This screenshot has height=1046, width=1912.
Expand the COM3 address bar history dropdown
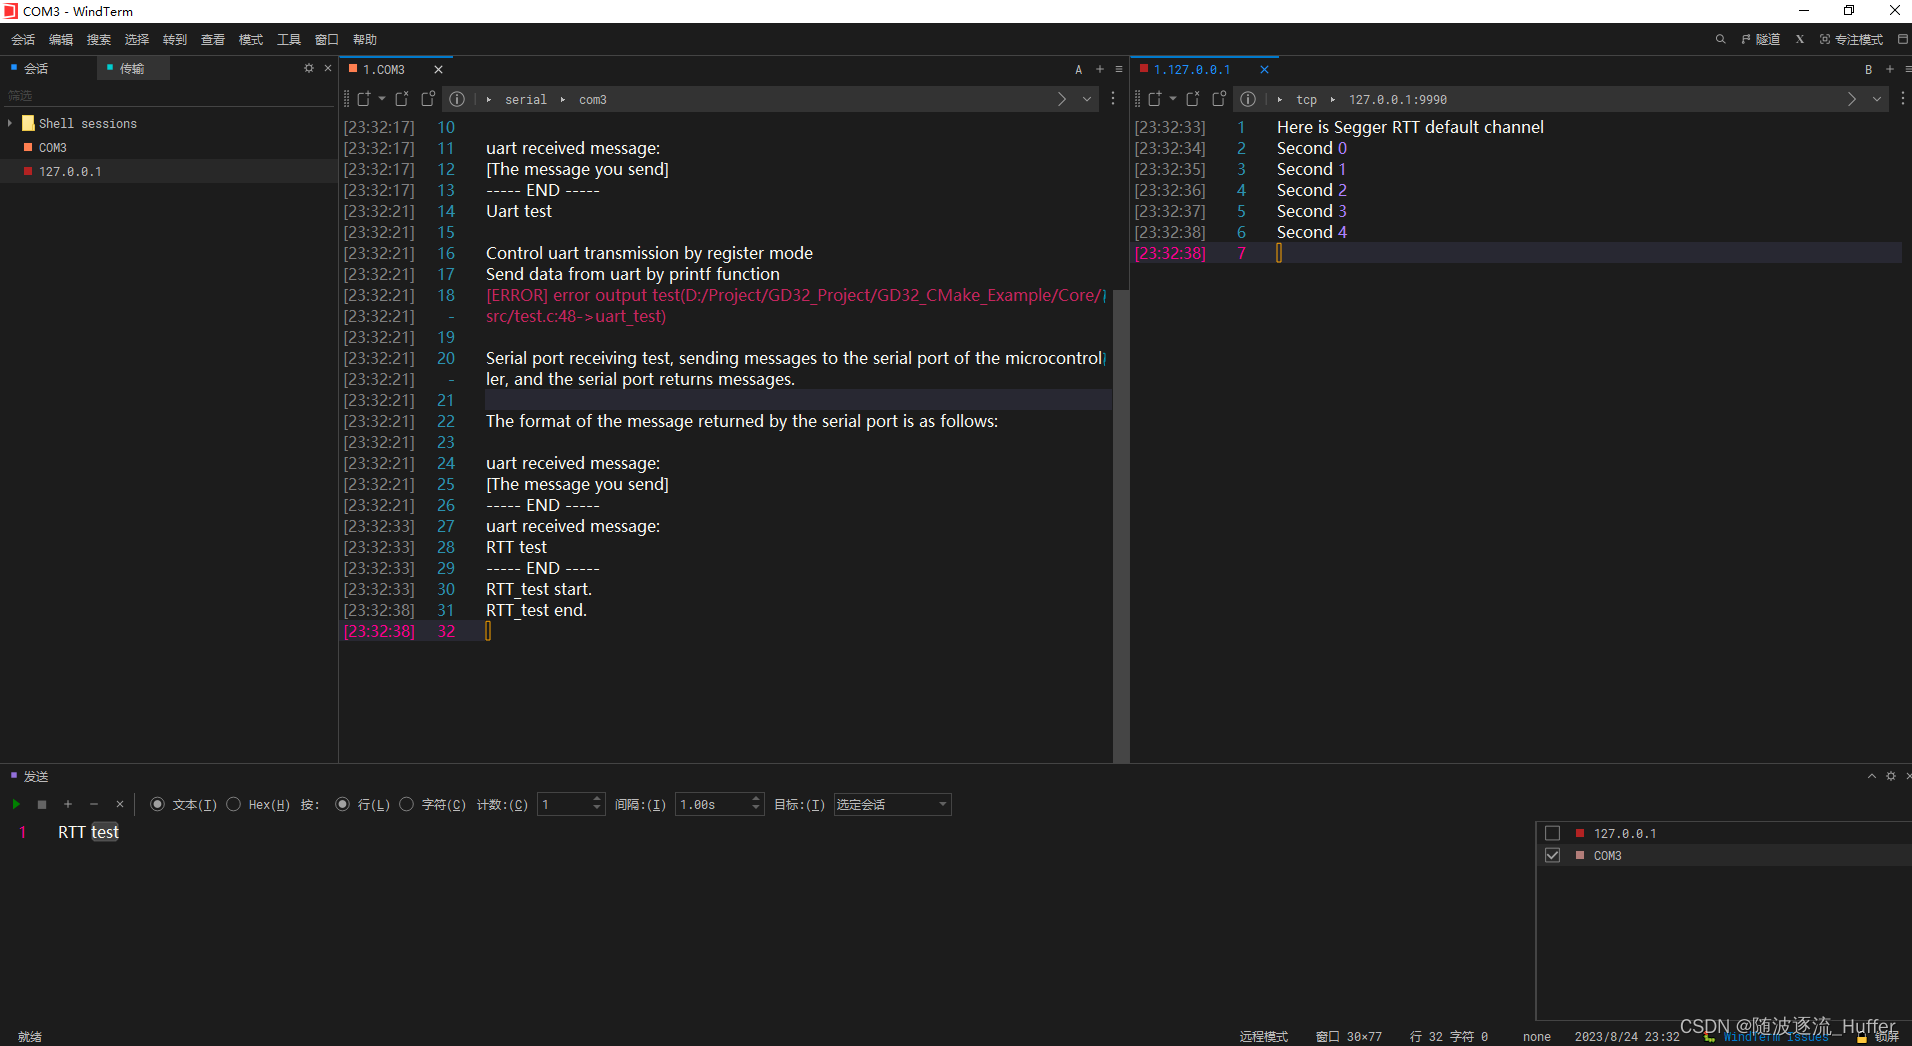pyautogui.click(x=1087, y=99)
